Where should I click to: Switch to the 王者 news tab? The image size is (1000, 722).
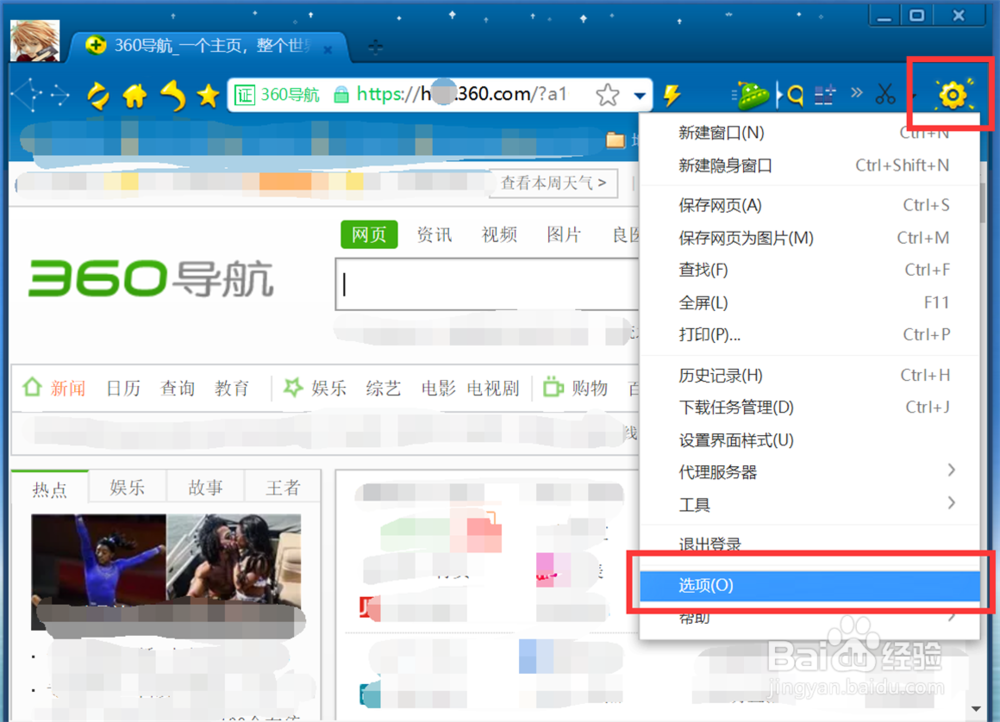(x=283, y=488)
